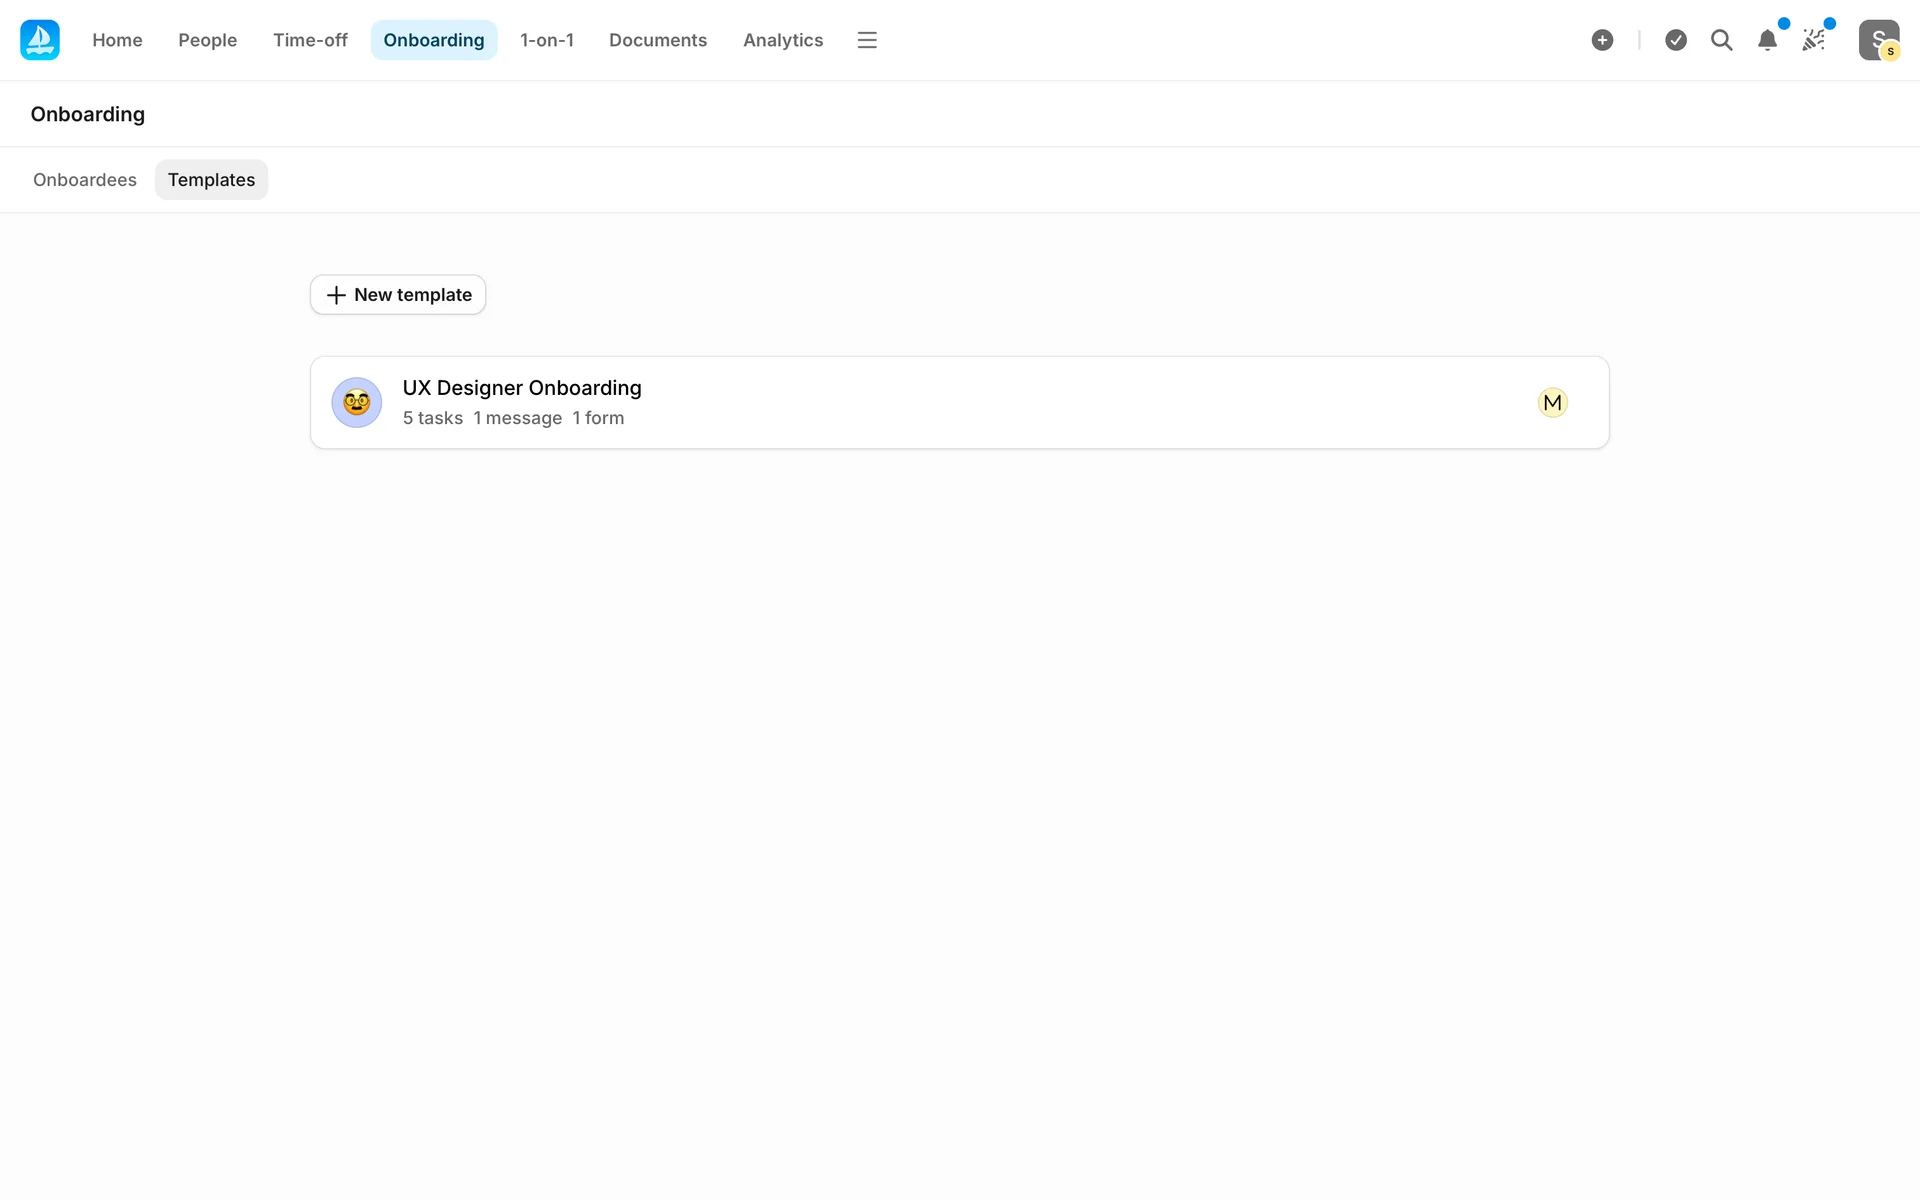Click the confetti celebration icon
The width and height of the screenshot is (1920, 1200).
(1813, 40)
